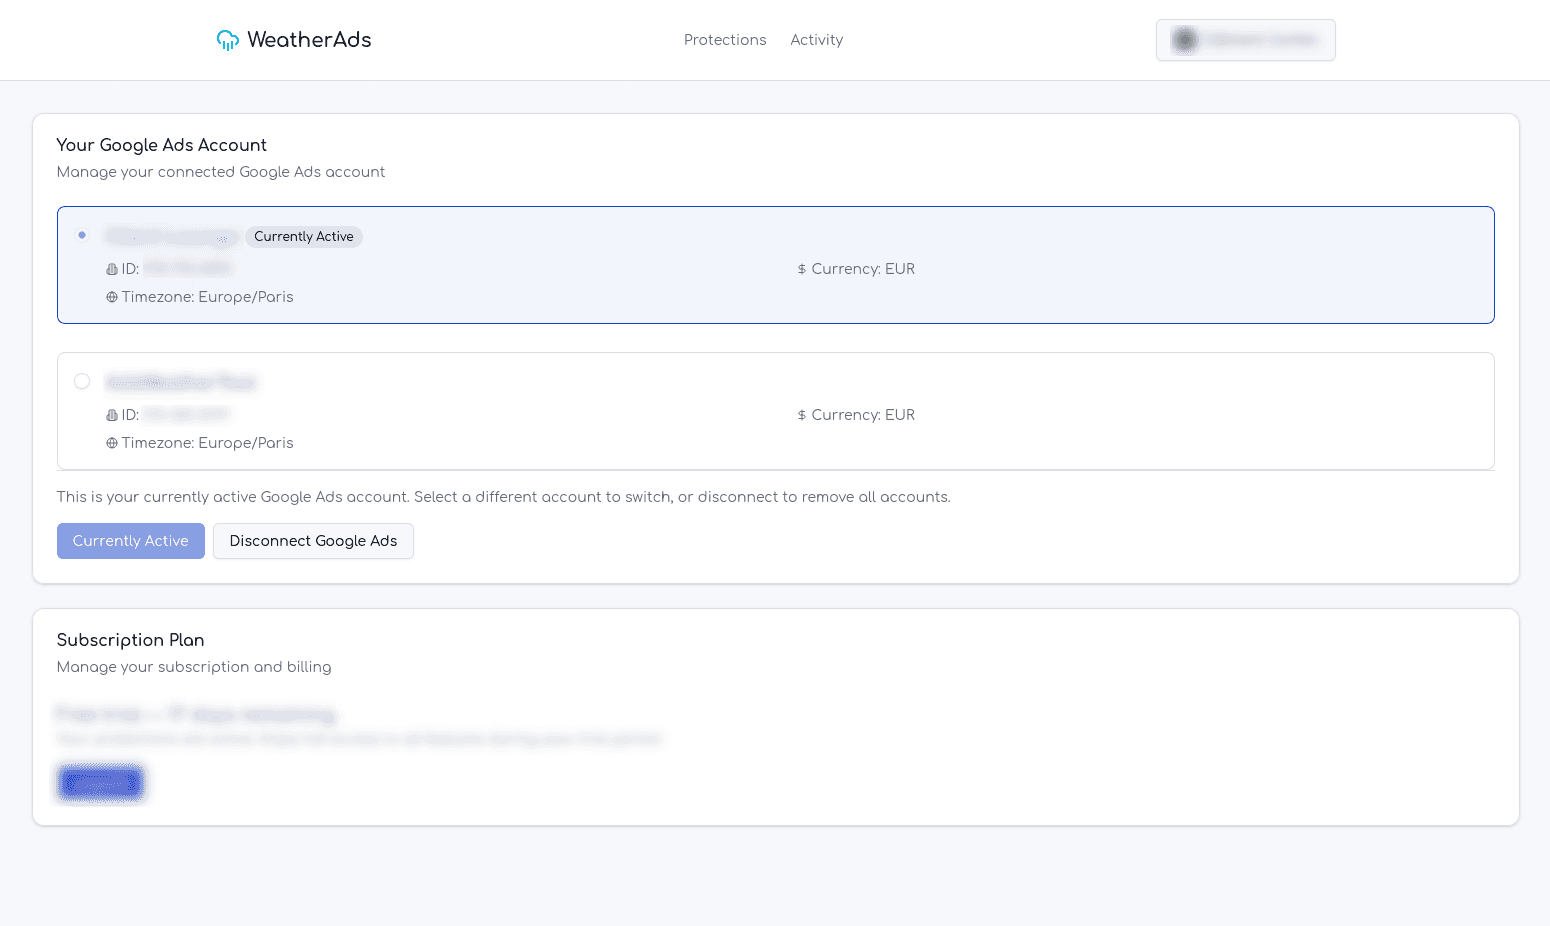Select the second Google Ads account card

775,411
